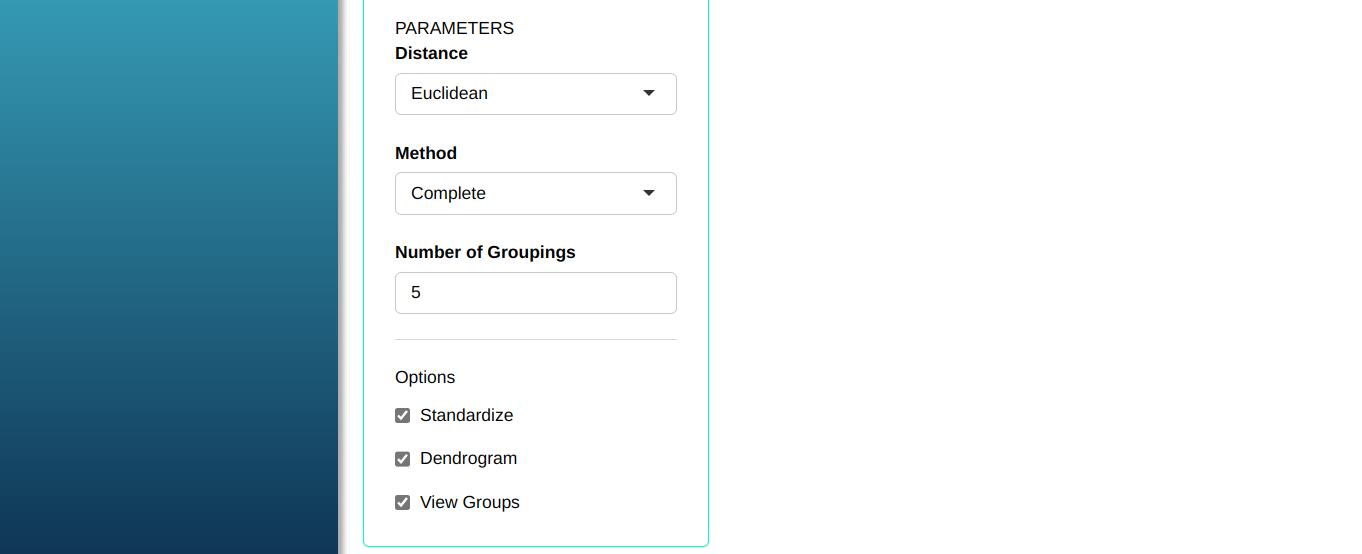Uncheck the View Groups checkbox

pyautogui.click(x=403, y=503)
